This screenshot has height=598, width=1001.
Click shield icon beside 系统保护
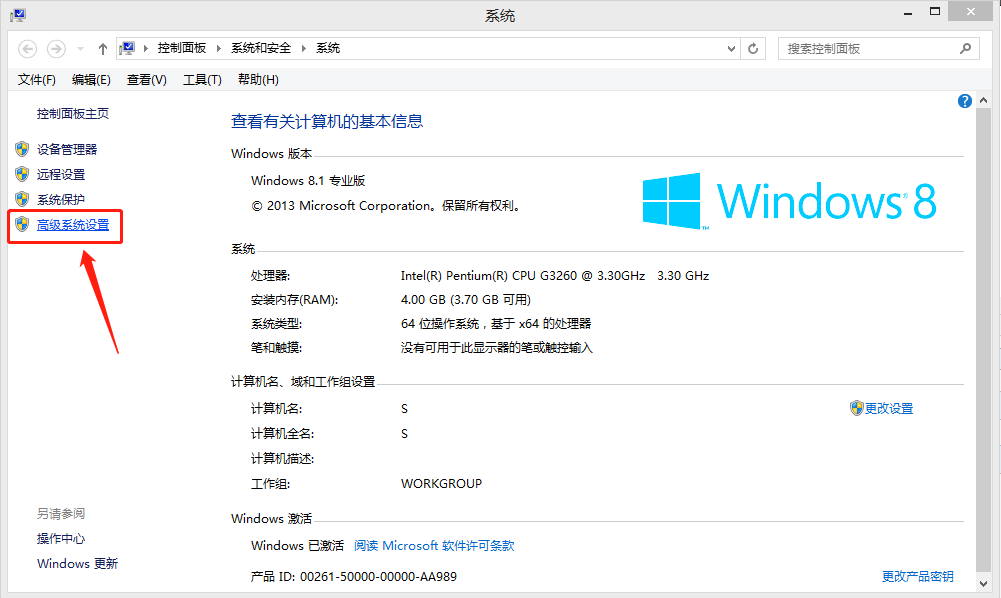pos(22,199)
